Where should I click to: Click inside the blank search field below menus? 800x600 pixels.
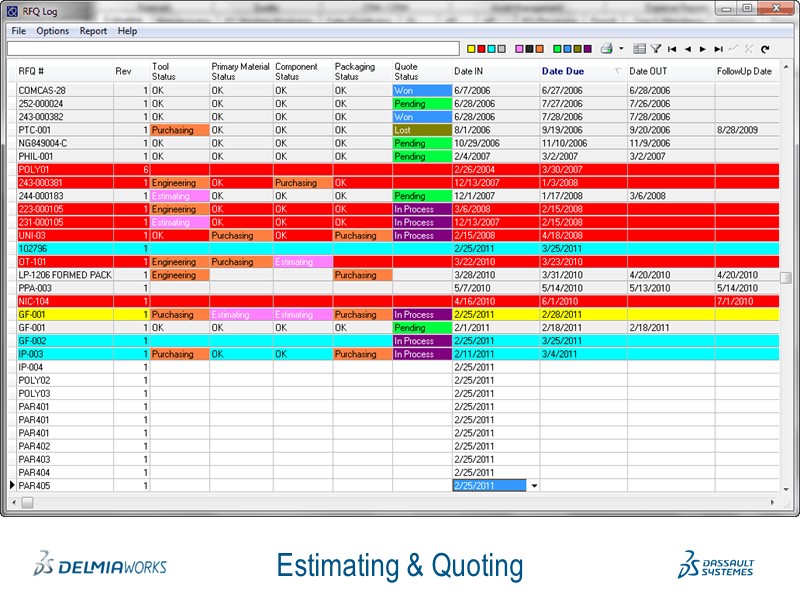(230, 47)
